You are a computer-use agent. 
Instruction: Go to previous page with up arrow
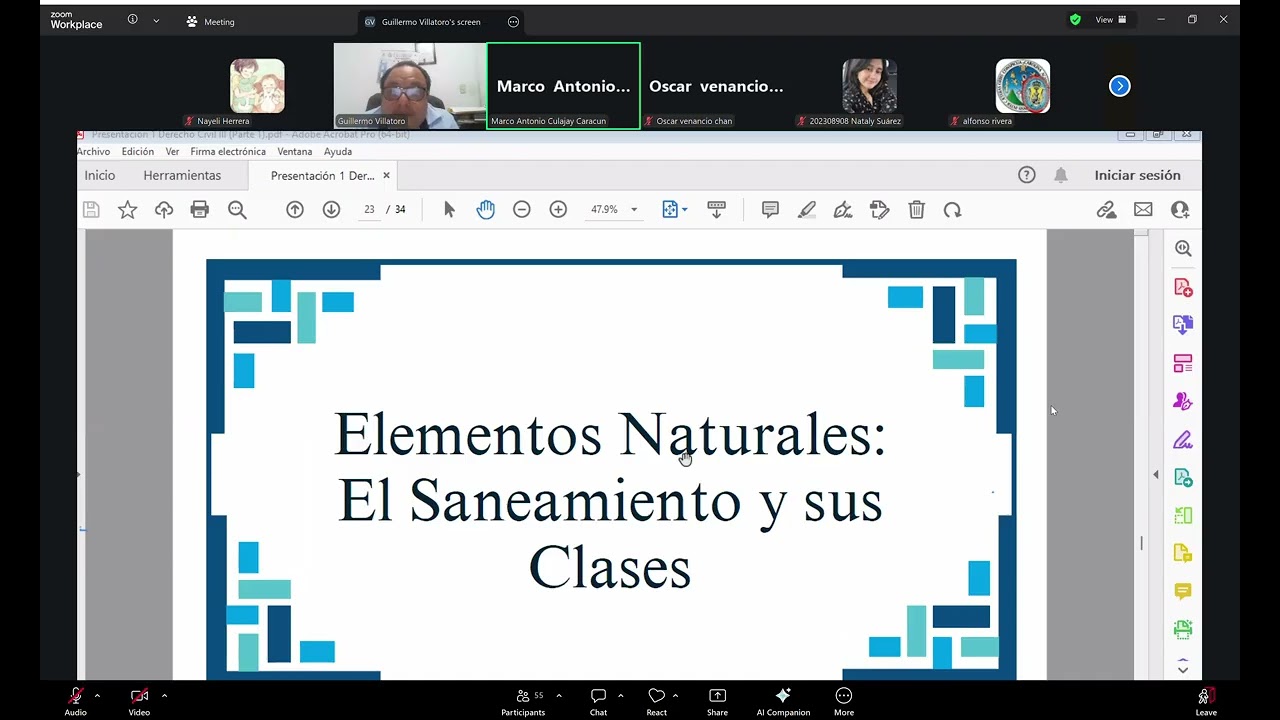pyautogui.click(x=295, y=209)
